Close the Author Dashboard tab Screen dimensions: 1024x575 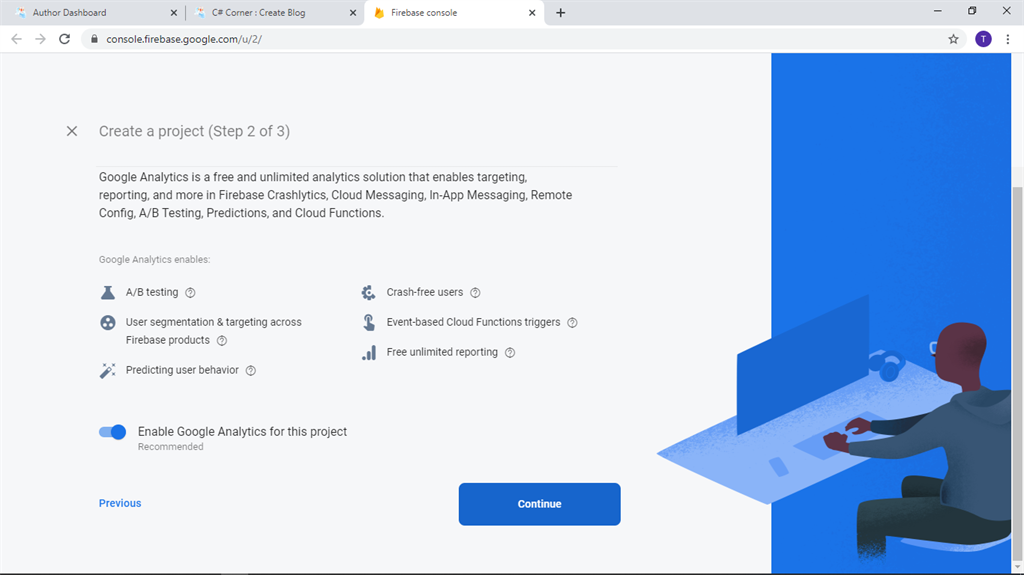click(x=174, y=12)
